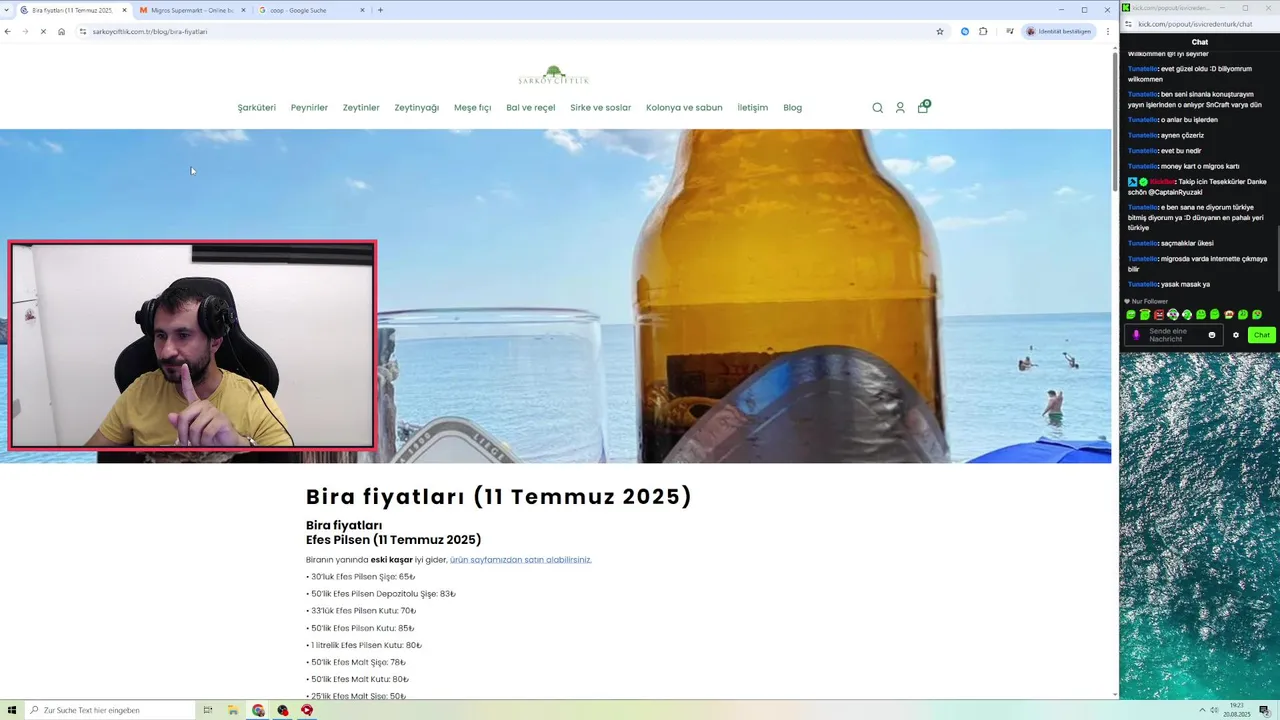Image resolution: width=1280 pixels, height=720 pixels.
Task: Open the tab search dropdown arrow
Action: pyautogui.click(x=9, y=10)
